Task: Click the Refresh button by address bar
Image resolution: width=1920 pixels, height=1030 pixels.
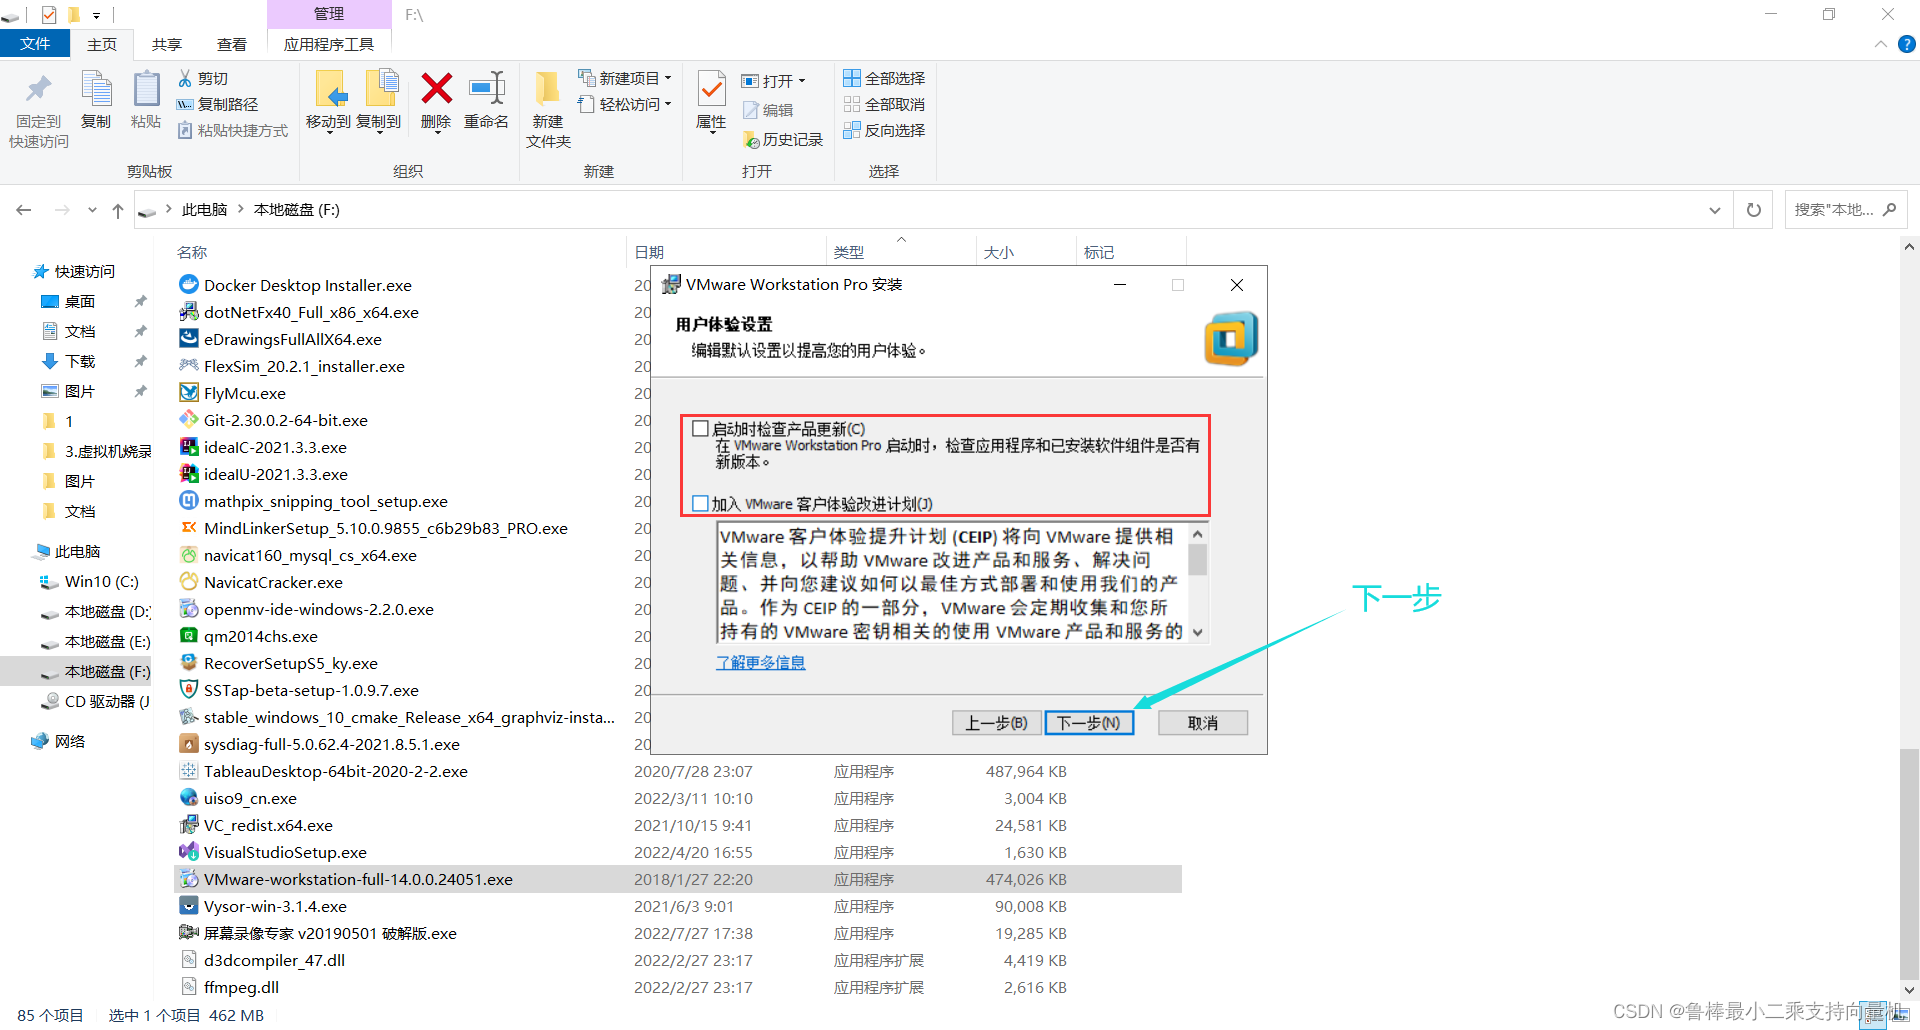Action: pyautogui.click(x=1754, y=210)
